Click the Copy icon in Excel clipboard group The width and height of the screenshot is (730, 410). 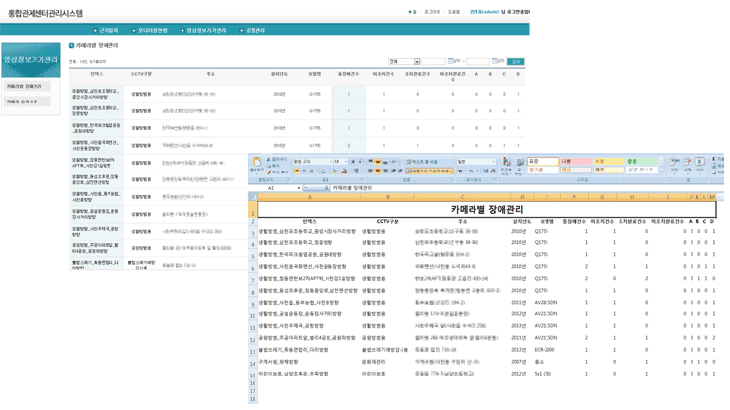[269, 166]
